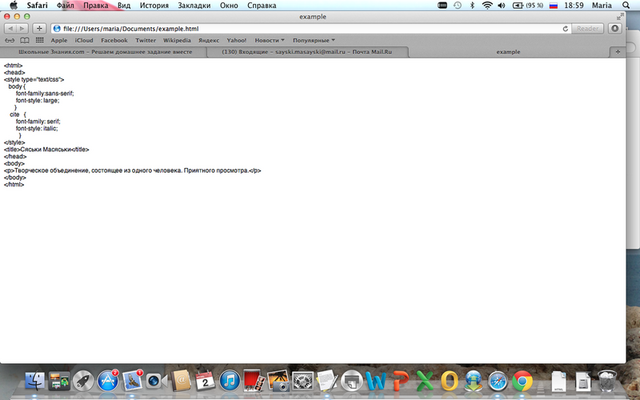Open the Окно menu
The height and width of the screenshot is (400, 640).
(229, 5)
